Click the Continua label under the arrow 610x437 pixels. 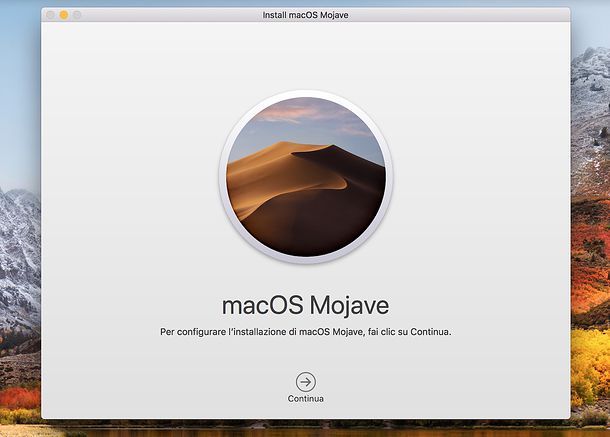305,399
